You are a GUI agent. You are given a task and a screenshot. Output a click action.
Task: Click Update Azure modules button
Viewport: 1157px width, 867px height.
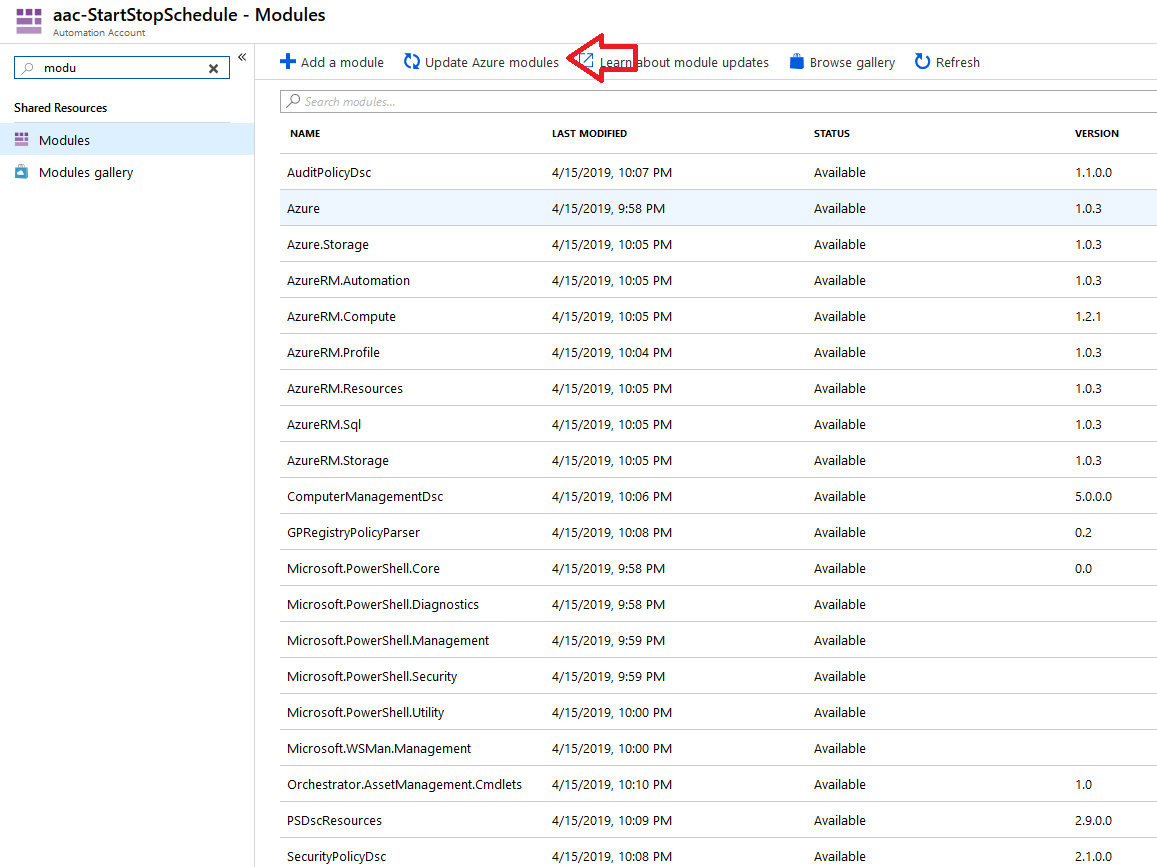(481, 62)
